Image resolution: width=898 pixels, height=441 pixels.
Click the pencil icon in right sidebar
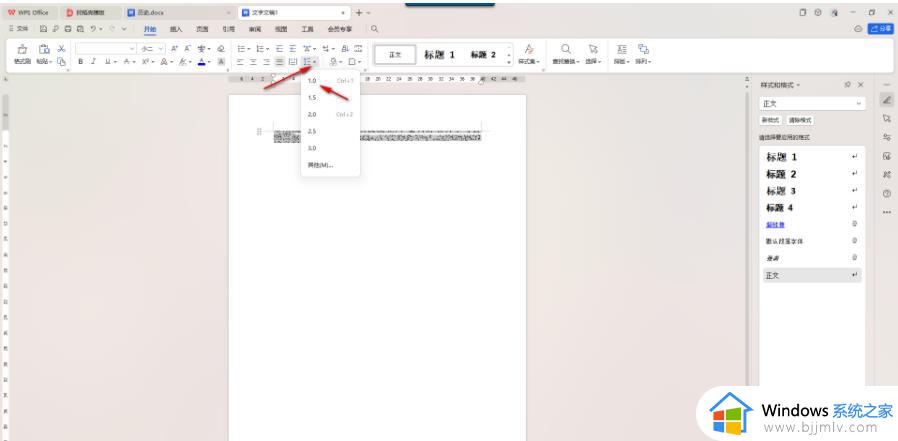pyautogui.click(x=887, y=101)
